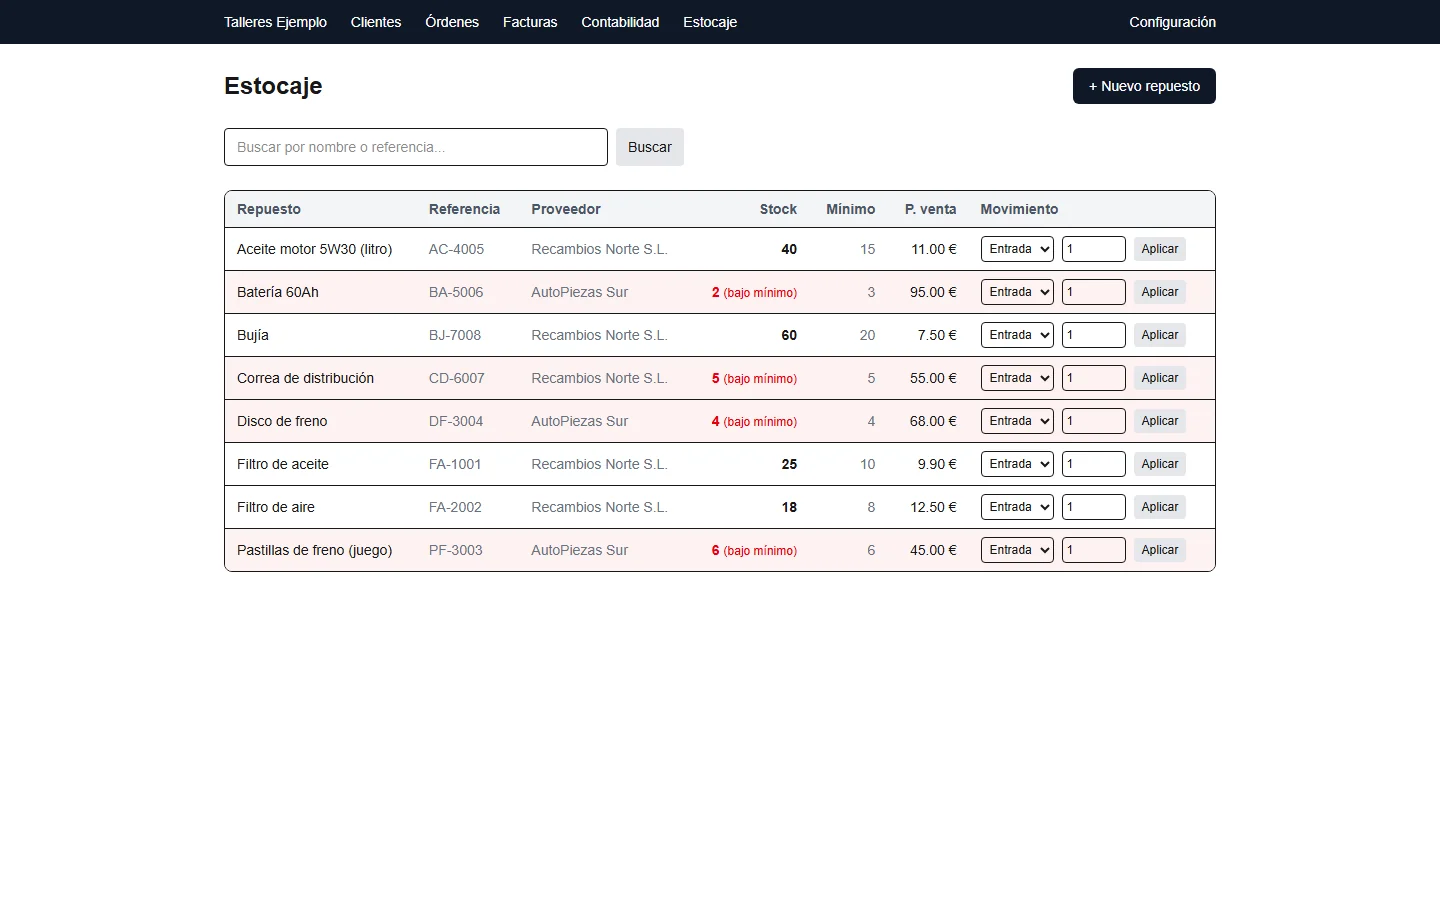Click Aplicar on the Bujía row
Screen dimensions: 1440x900
coord(1160,335)
